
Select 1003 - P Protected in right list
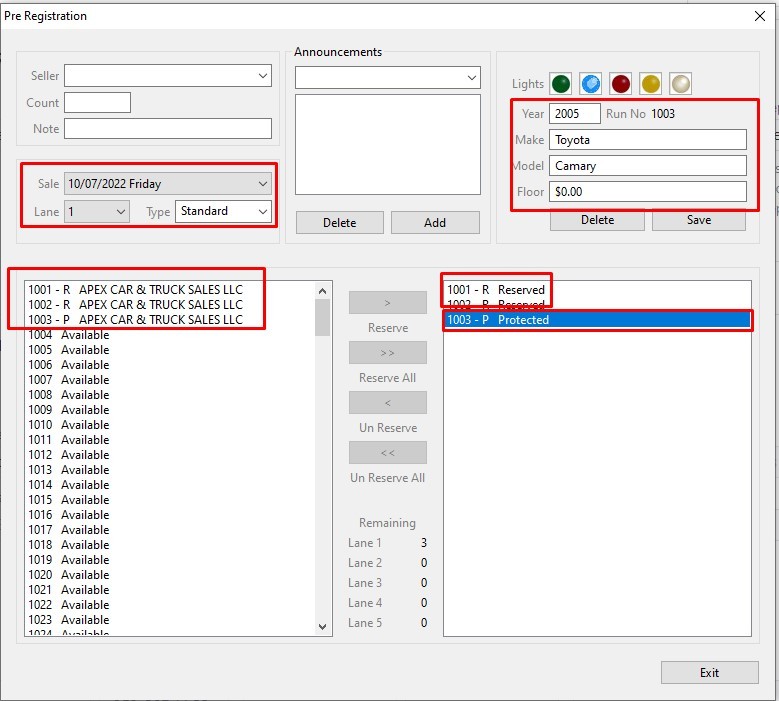(597, 320)
